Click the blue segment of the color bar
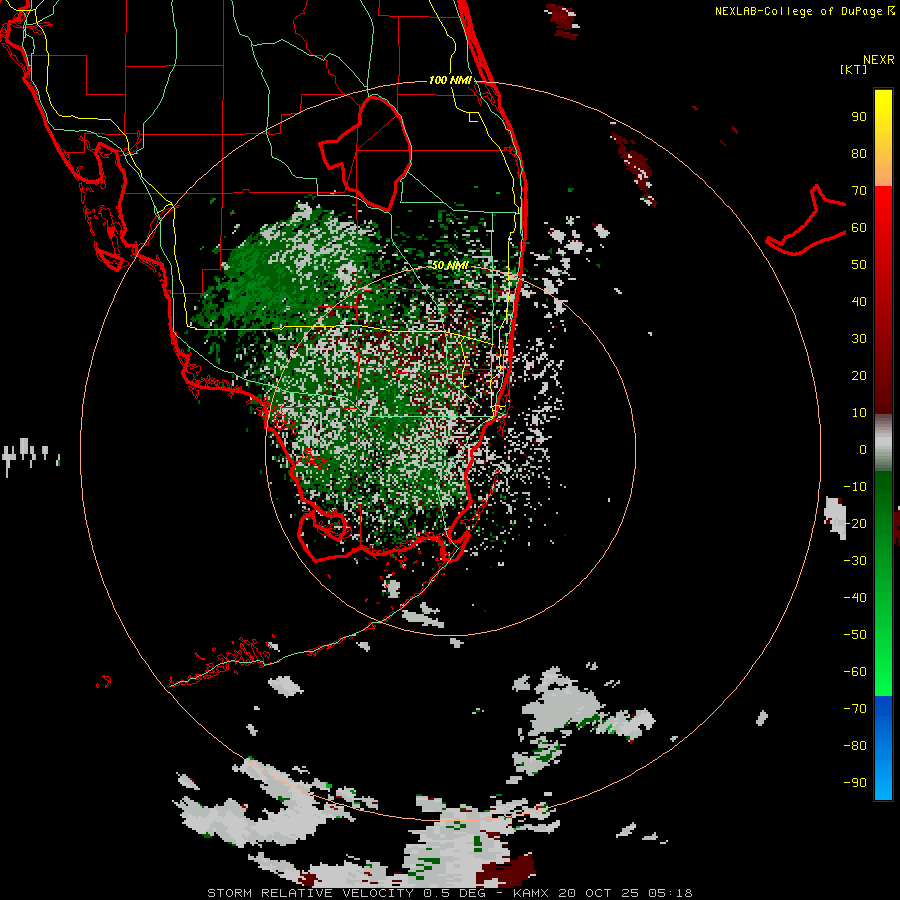Viewport: 900px width, 900px height. click(883, 748)
